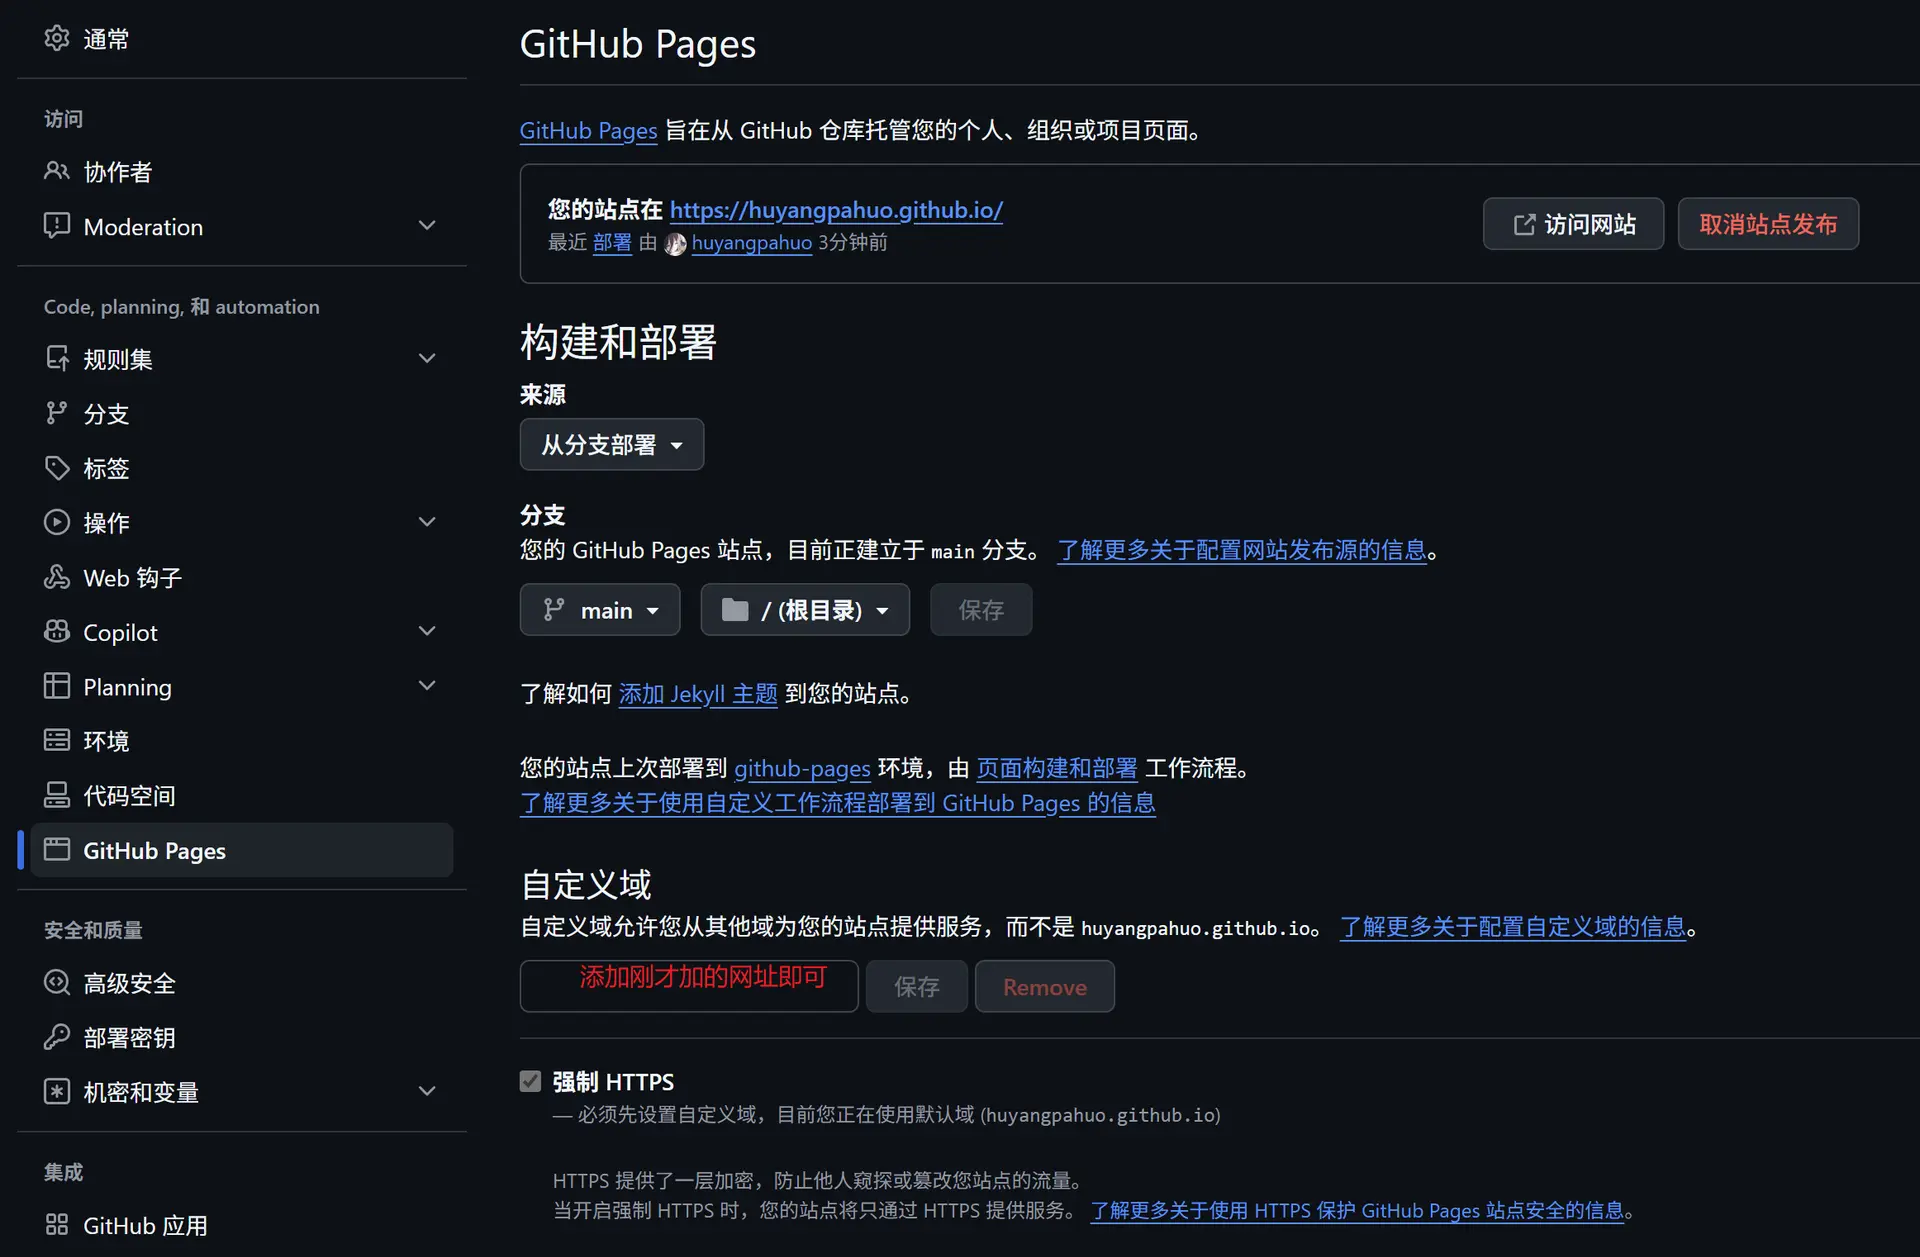
Task: Open 高级安全 settings page
Action: tap(242, 983)
